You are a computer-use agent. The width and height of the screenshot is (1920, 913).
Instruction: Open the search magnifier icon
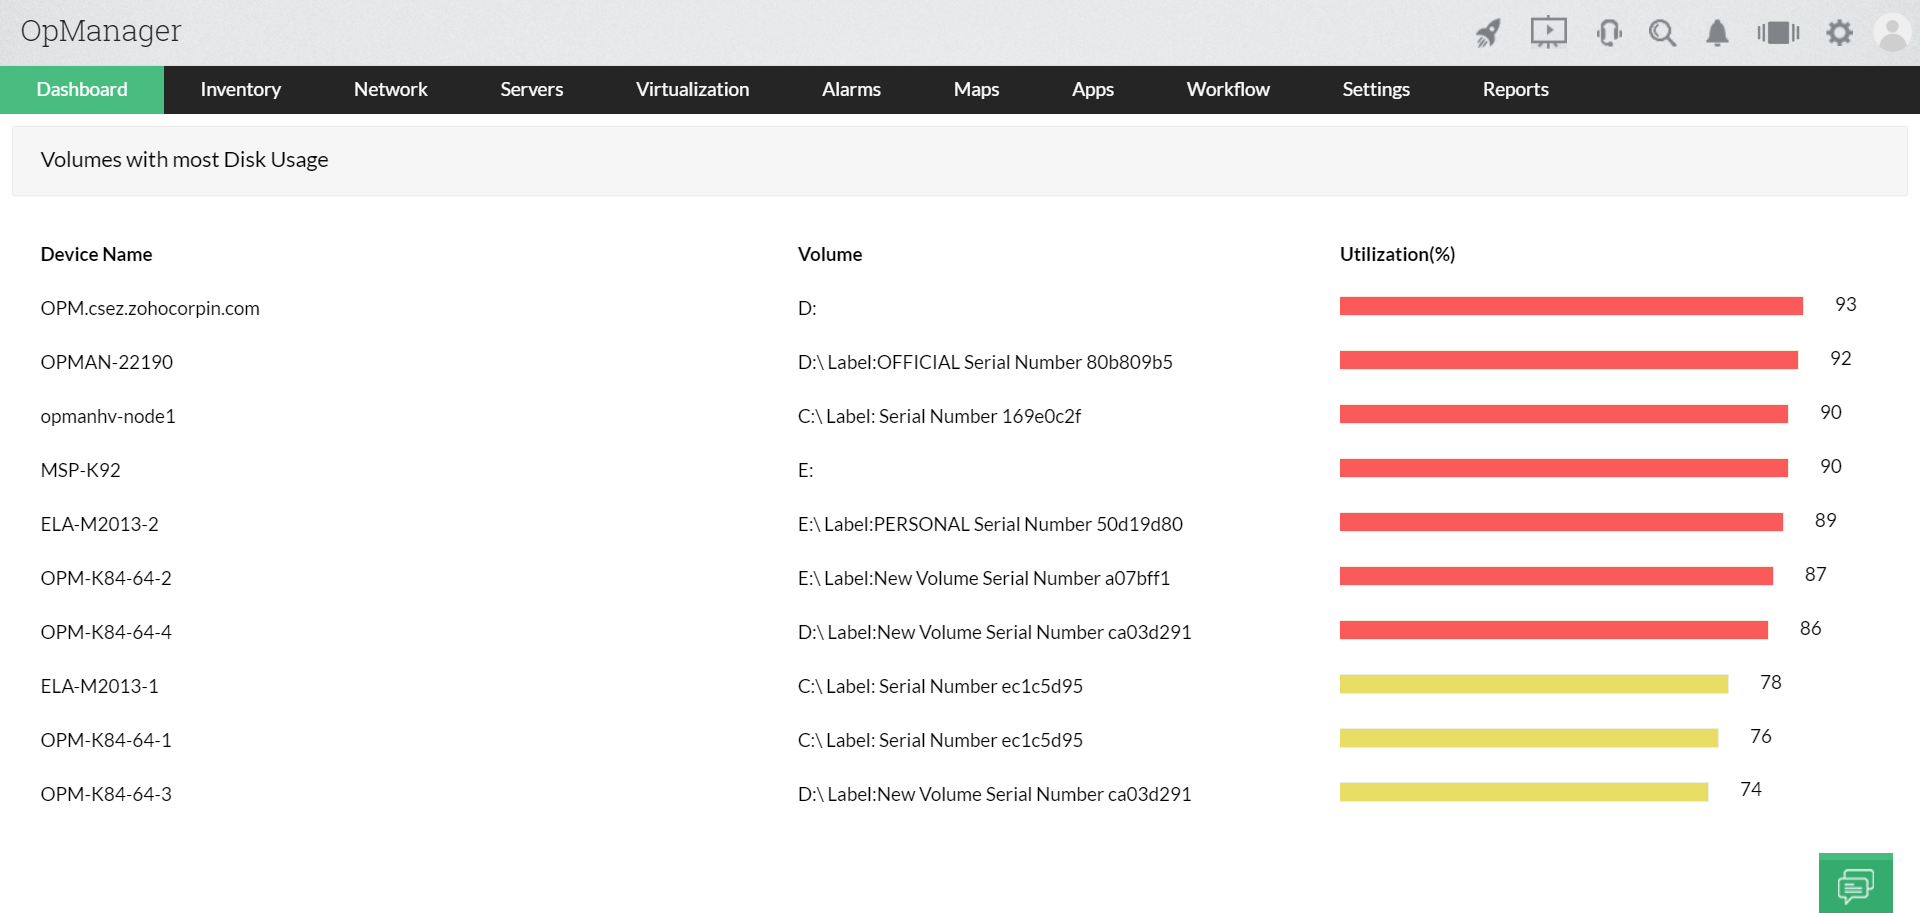(x=1662, y=33)
